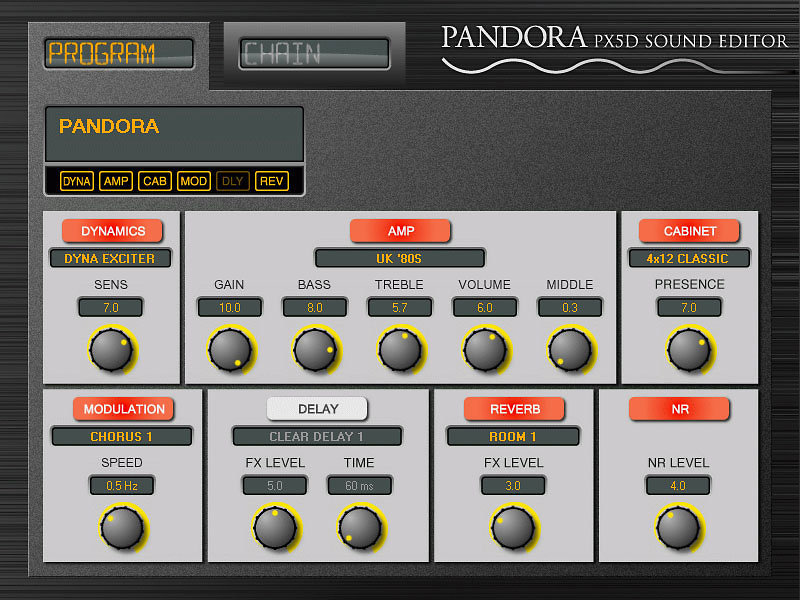Toggle the AMP indicator in the chain strip
The height and width of the screenshot is (600, 800).
coord(116,181)
